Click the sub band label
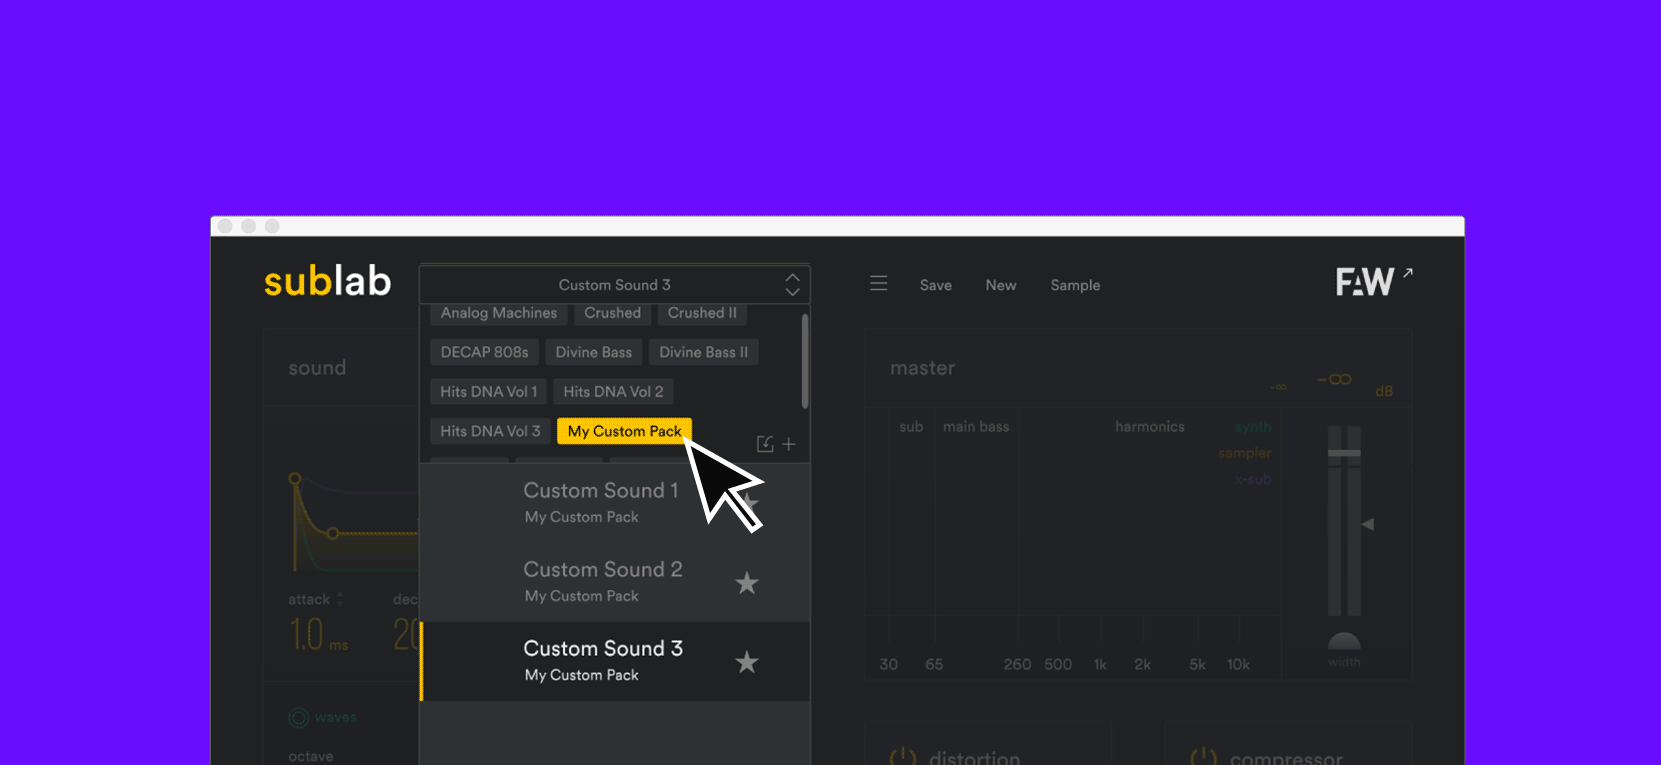The height and width of the screenshot is (765, 1661). point(911,427)
